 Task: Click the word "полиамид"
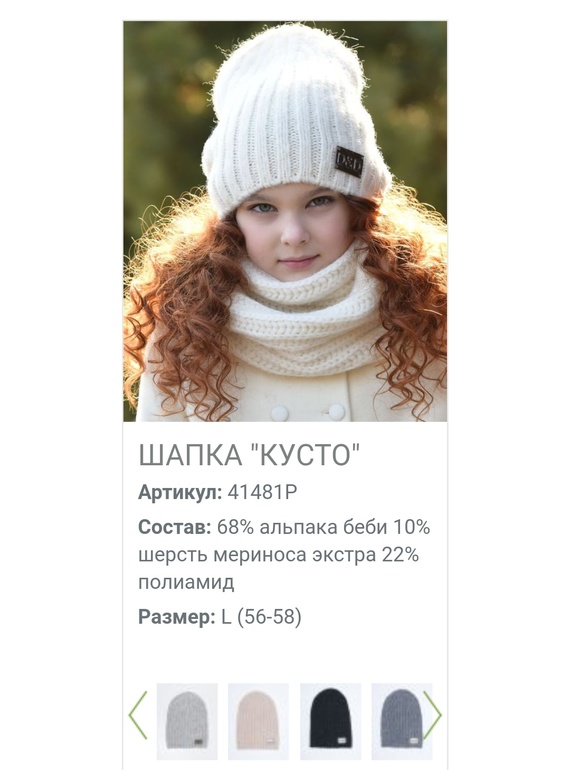[187, 582]
